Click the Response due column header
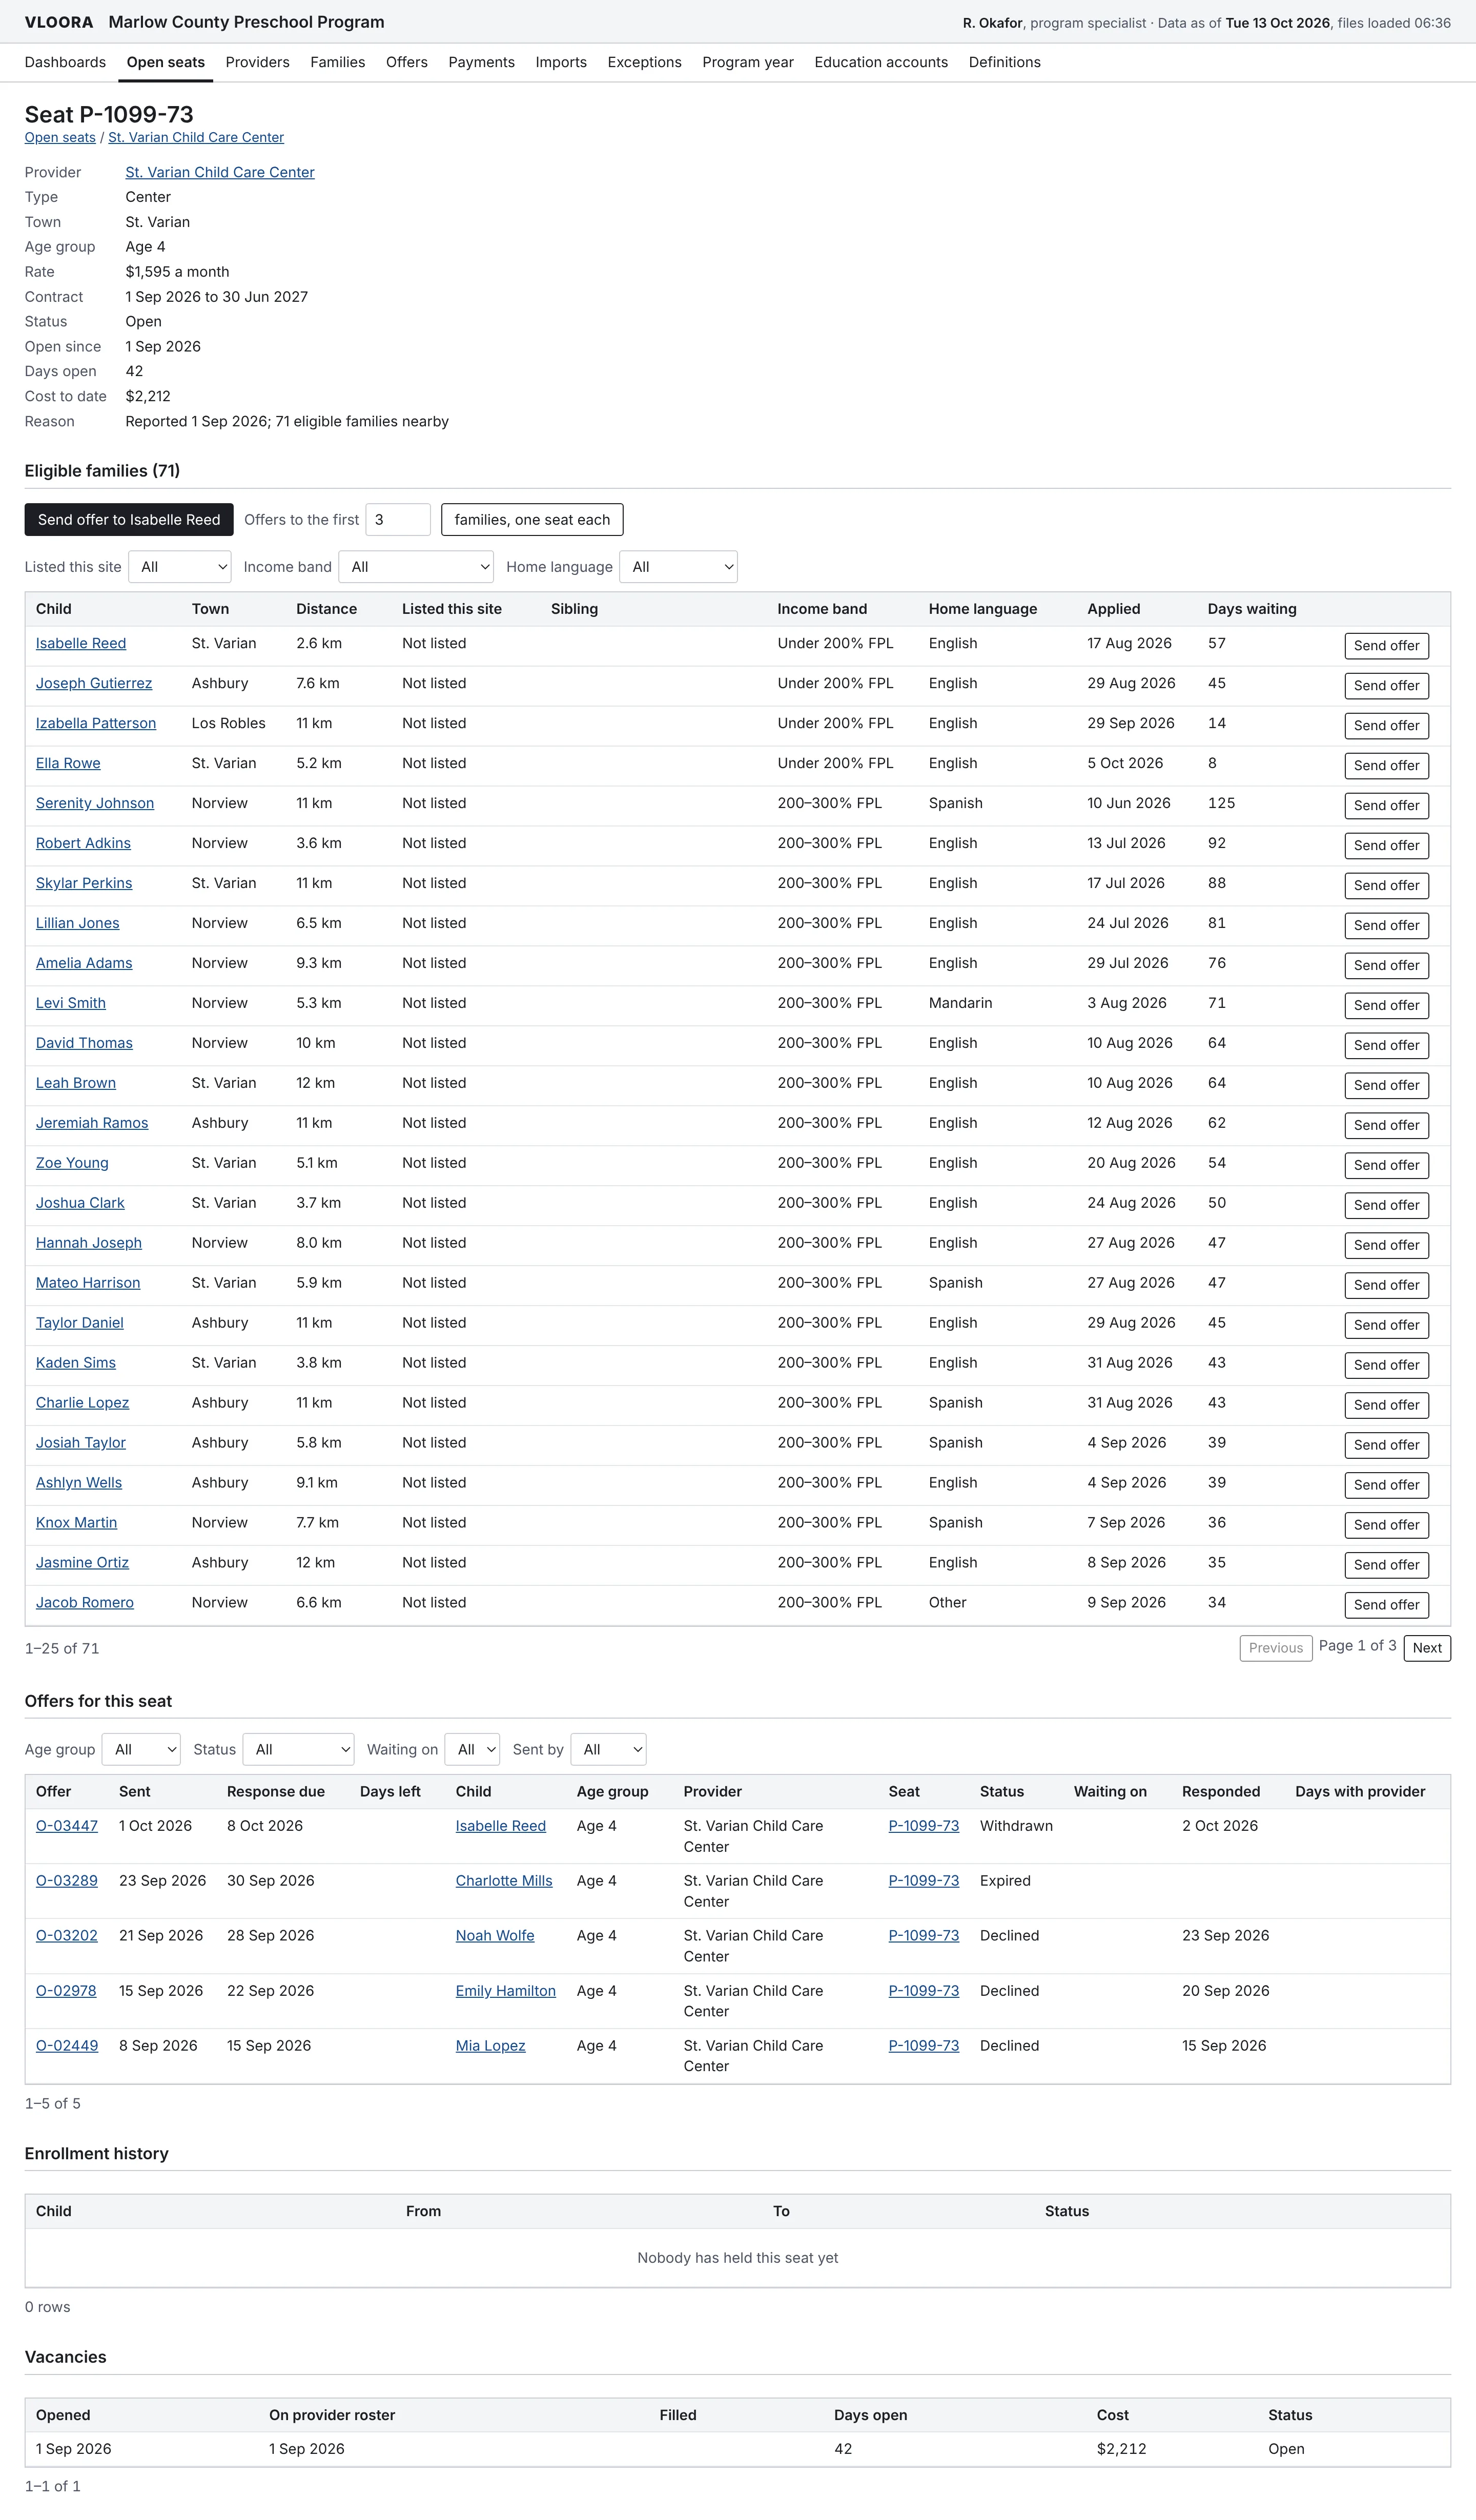Screen dimensions: 1476x2520 [276, 1792]
